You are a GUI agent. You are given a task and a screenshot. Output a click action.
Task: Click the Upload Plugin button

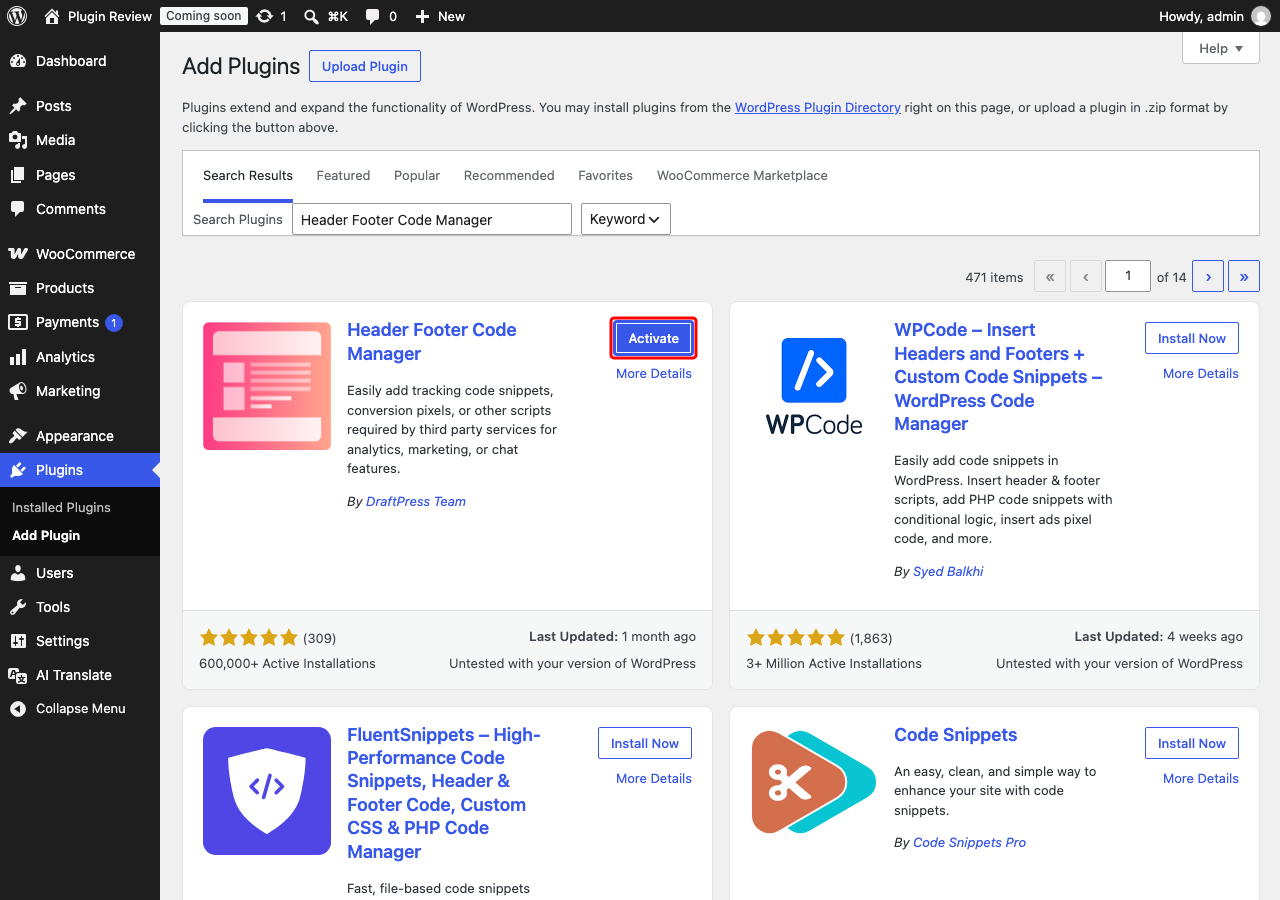(x=365, y=66)
